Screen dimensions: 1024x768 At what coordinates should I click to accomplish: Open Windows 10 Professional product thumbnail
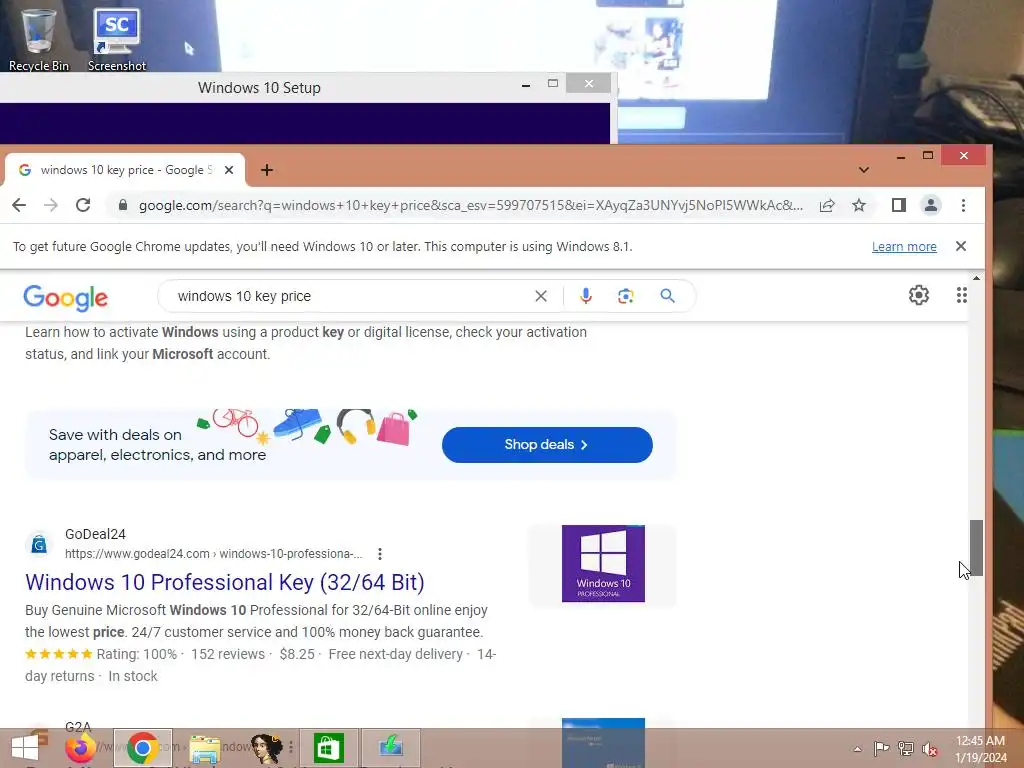pyautogui.click(x=603, y=564)
